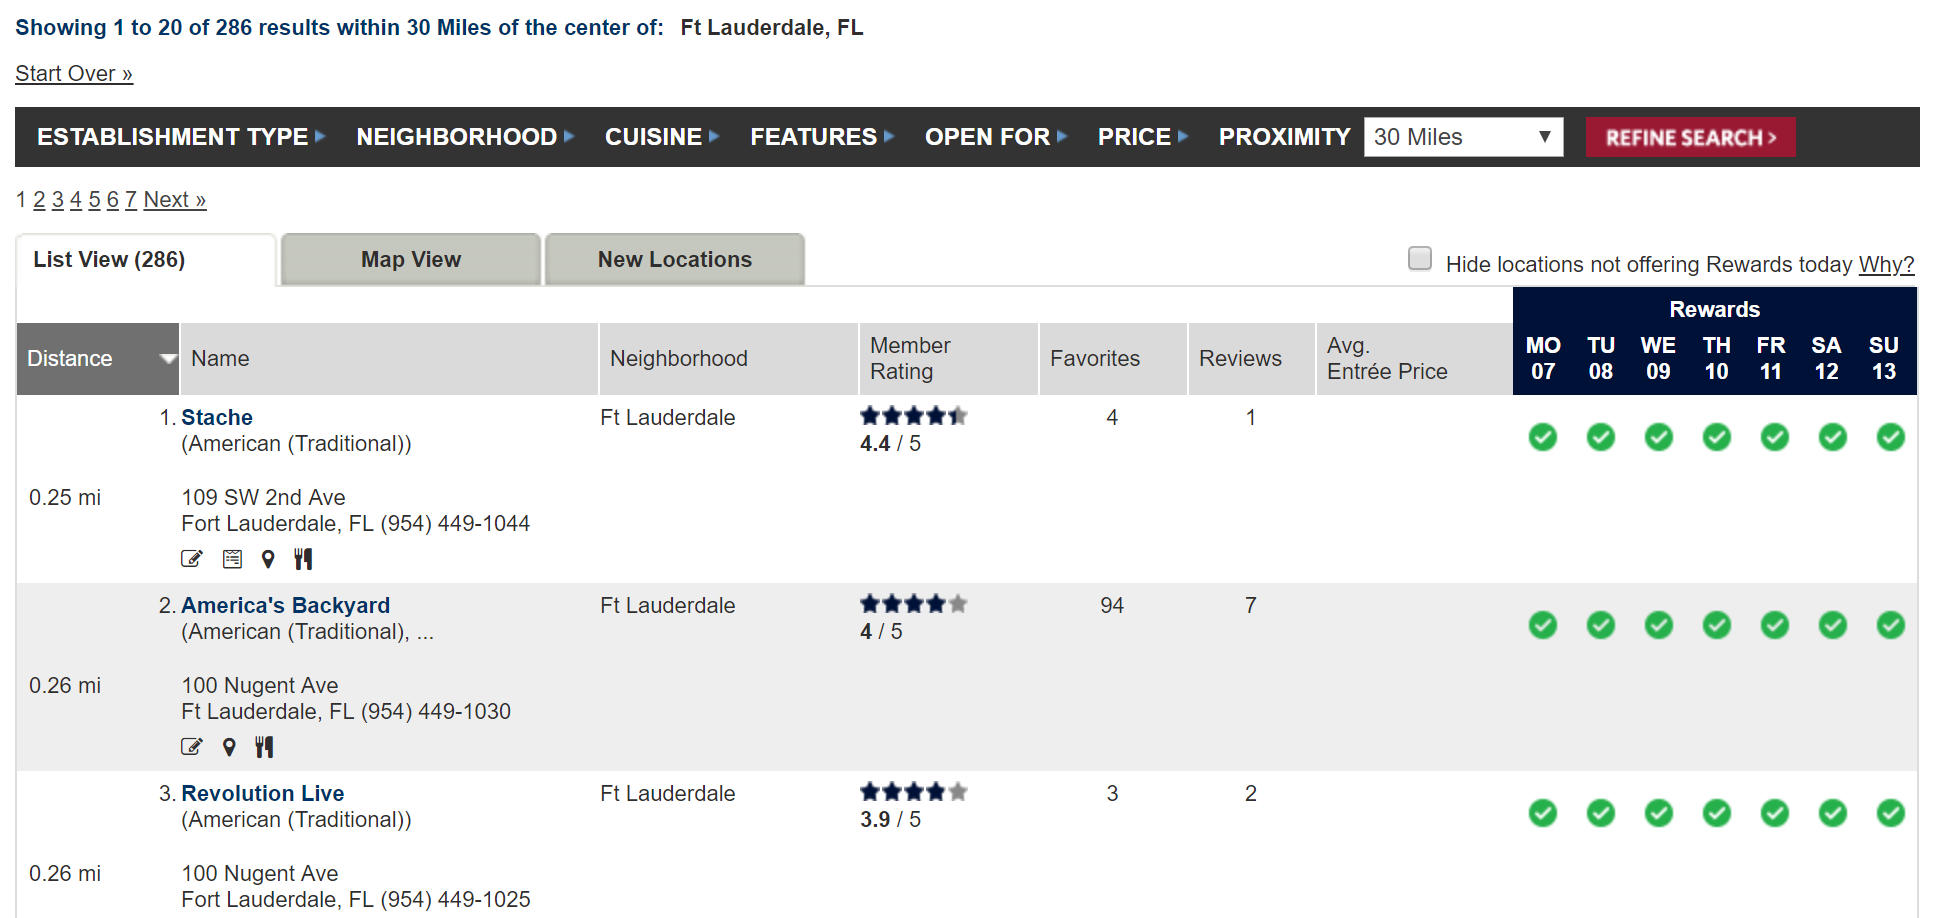This screenshot has width=1943, height=918.
Task: Click Stache's Sunday 13 rewards checkmark
Action: click(1891, 437)
